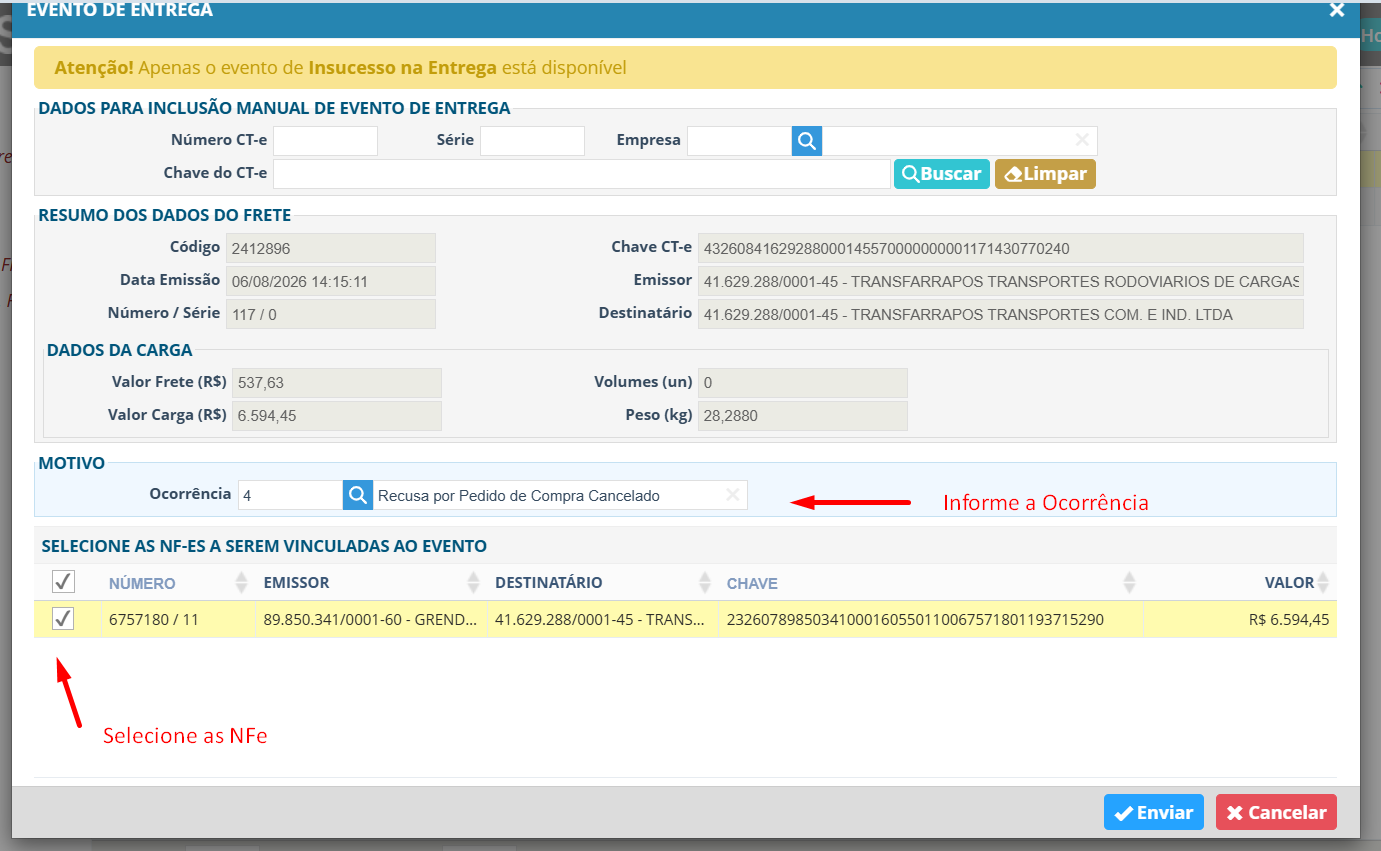The width and height of the screenshot is (1381, 851).
Task: Click the Cancelar button
Action: point(1276,812)
